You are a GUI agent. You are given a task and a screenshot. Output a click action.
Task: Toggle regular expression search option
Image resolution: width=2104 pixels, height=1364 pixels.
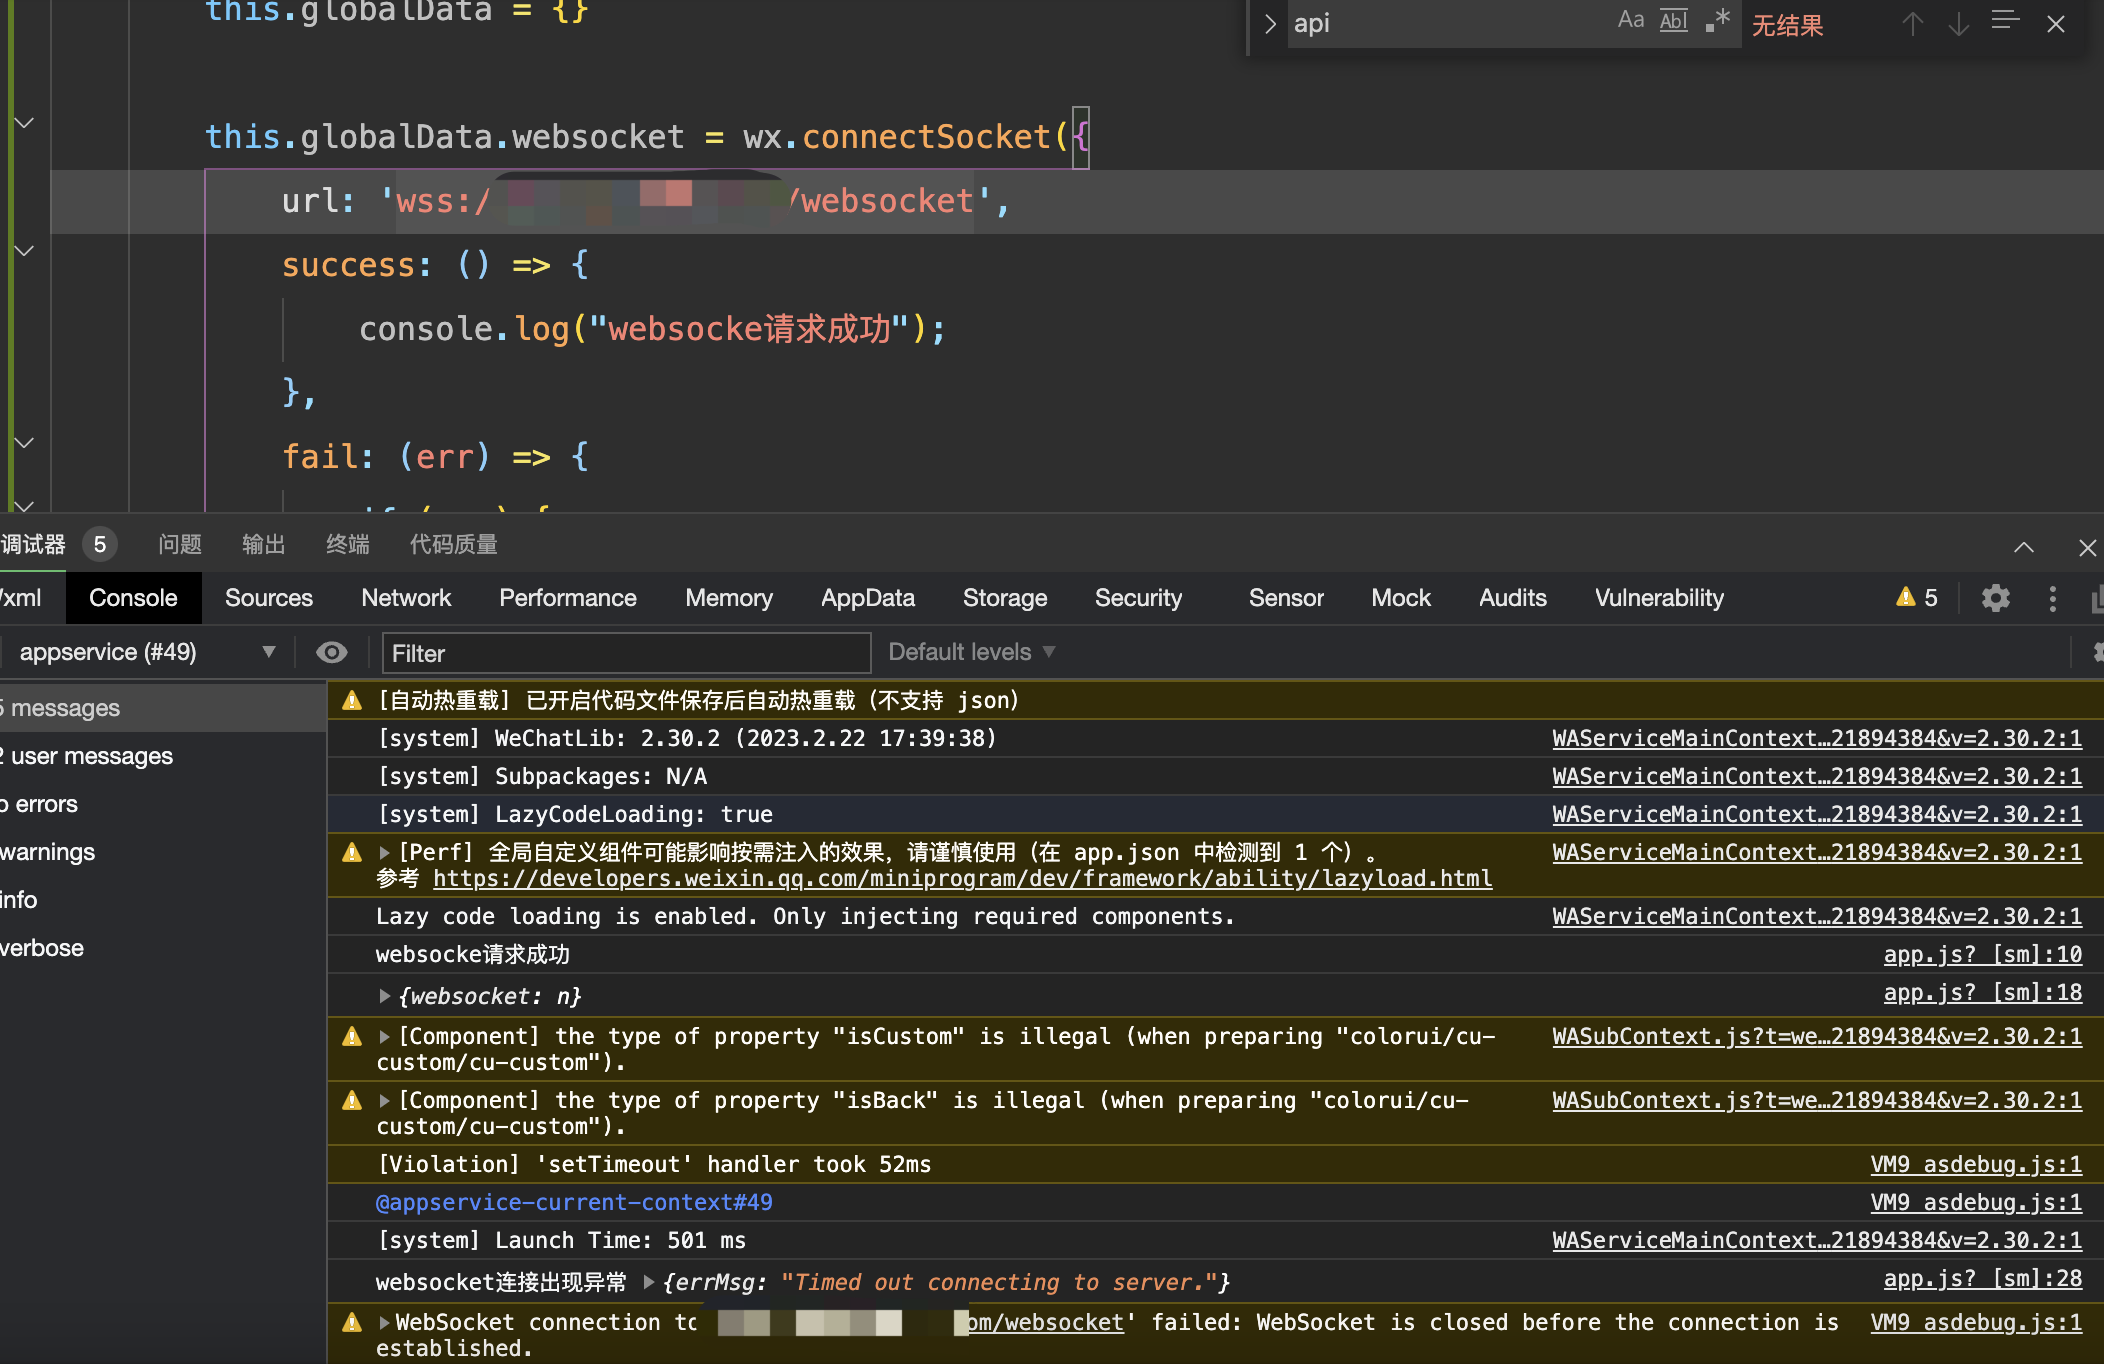tap(1717, 21)
